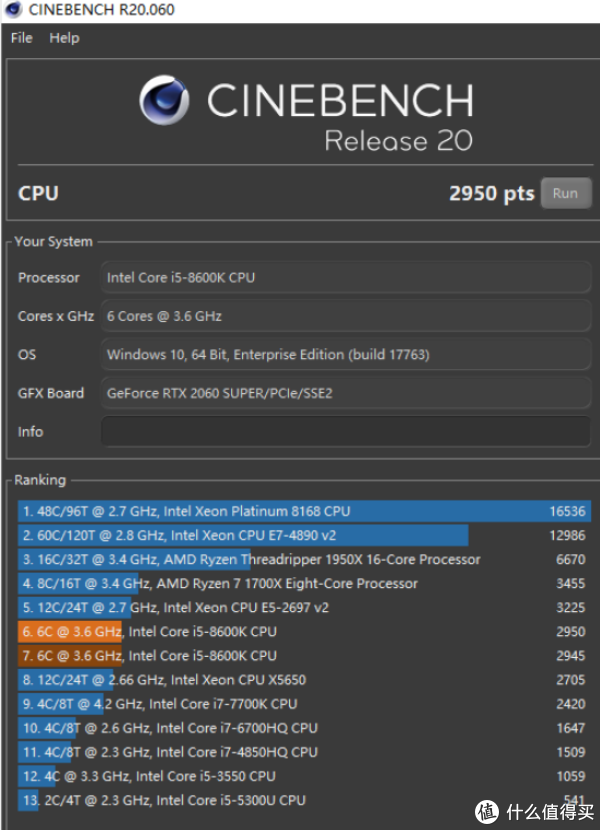The width and height of the screenshot is (600, 830).
Task: Click the Cinebench title bar app icon
Action: (13, 9)
